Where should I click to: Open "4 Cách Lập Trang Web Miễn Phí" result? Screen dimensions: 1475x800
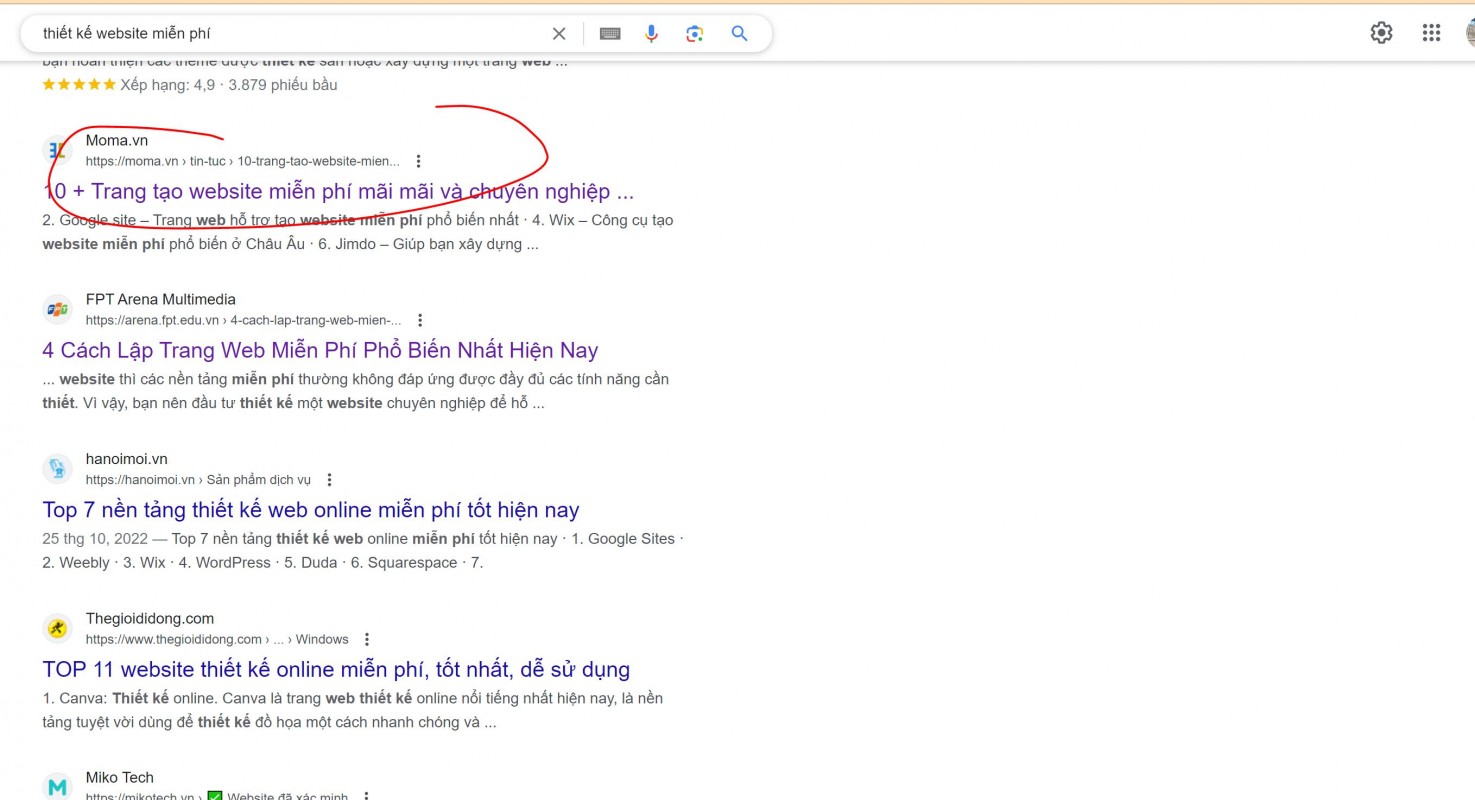click(x=320, y=350)
